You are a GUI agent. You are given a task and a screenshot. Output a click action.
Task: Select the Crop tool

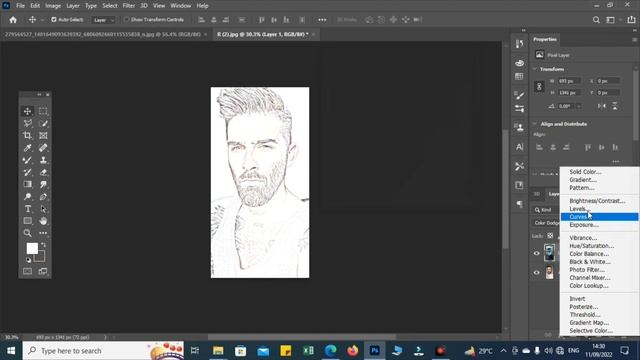click(27, 136)
